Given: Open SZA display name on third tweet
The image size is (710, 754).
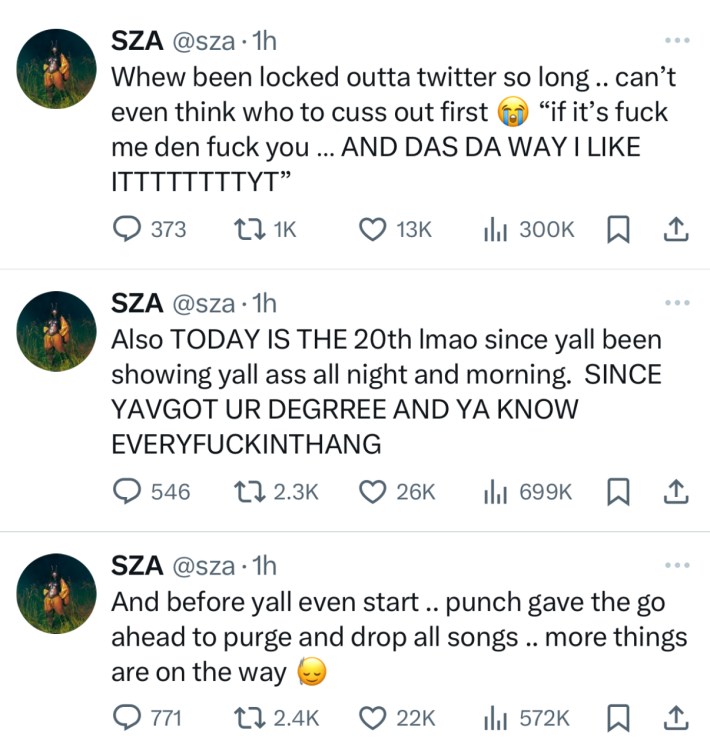Looking at the screenshot, I should (x=137, y=565).
